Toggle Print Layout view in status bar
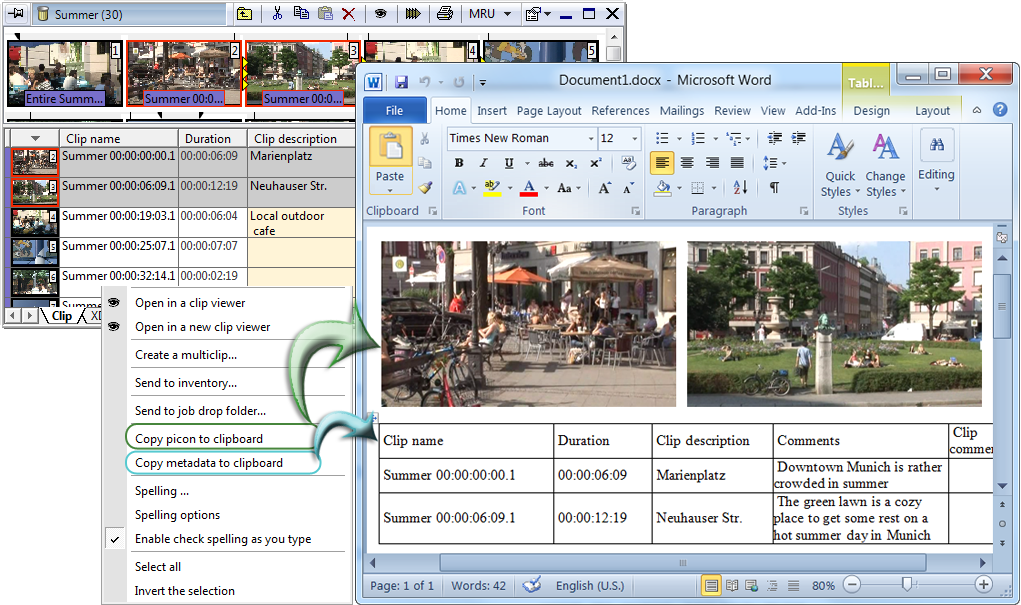The width and height of the screenshot is (1021, 605). 712,585
